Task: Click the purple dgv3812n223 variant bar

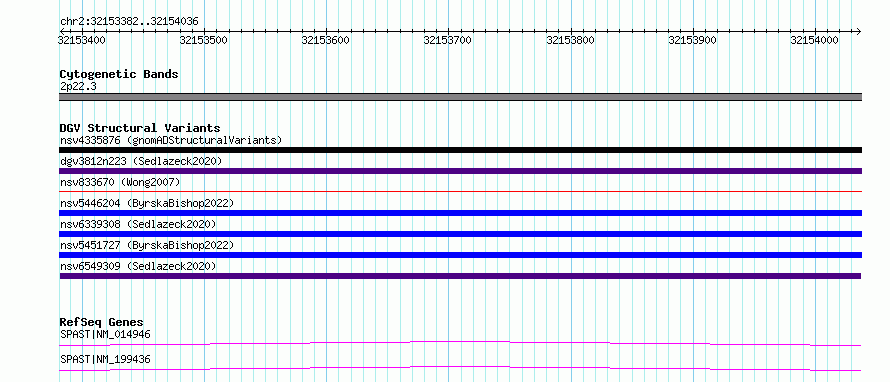Action: (460, 171)
